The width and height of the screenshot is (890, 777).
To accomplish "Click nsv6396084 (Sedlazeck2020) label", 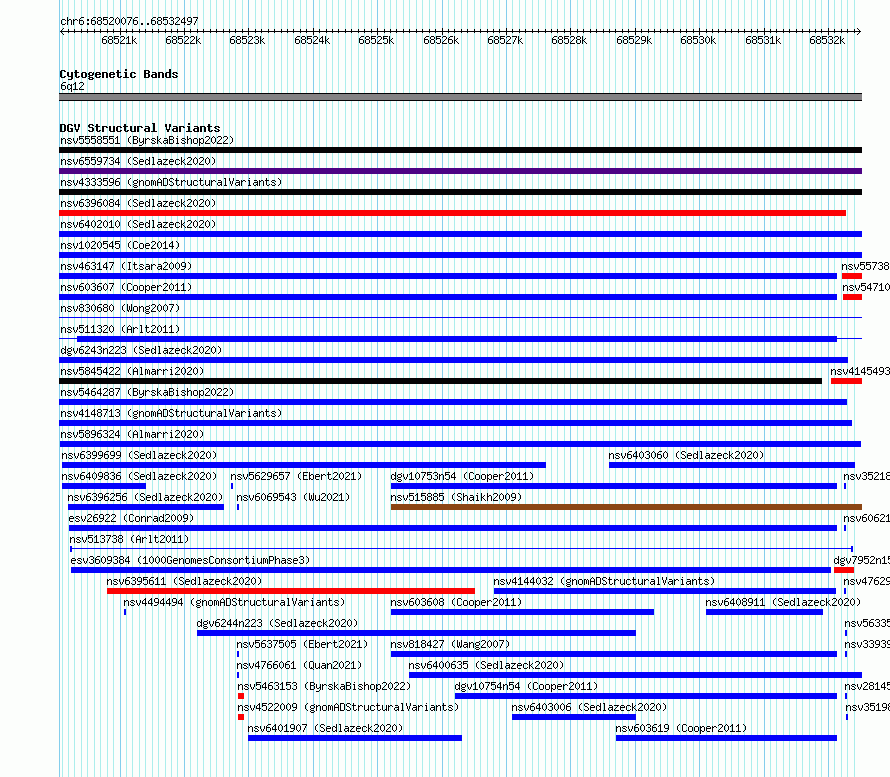I will (x=138, y=203).
